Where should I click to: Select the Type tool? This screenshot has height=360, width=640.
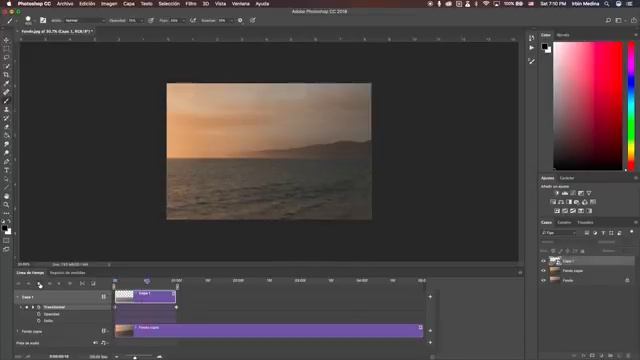(6, 170)
